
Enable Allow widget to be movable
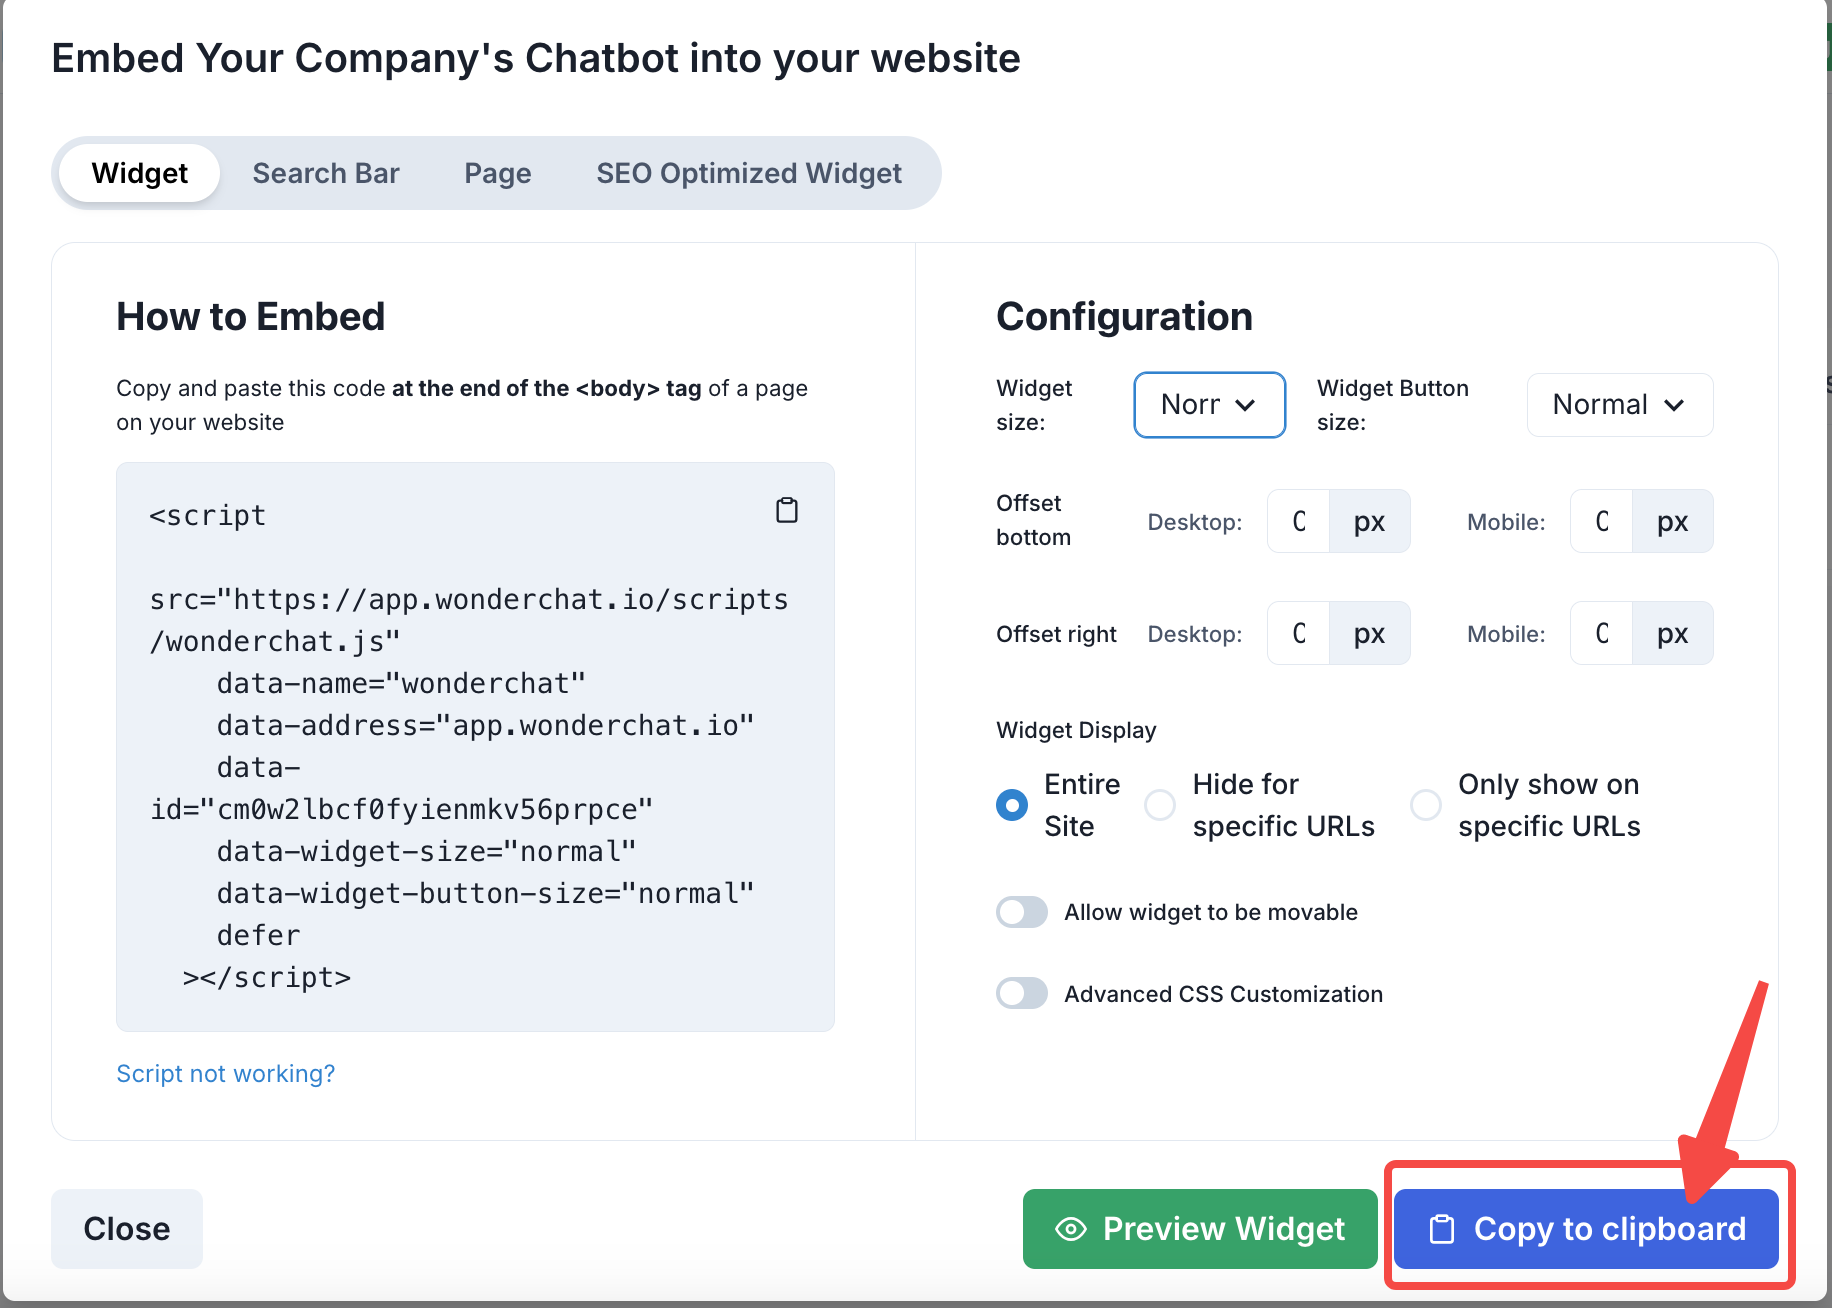pyautogui.click(x=1022, y=912)
